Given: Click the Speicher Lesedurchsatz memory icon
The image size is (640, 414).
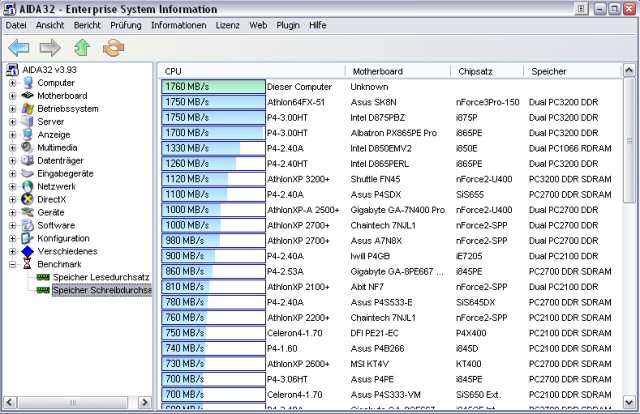Looking at the screenshot, I should click(43, 277).
